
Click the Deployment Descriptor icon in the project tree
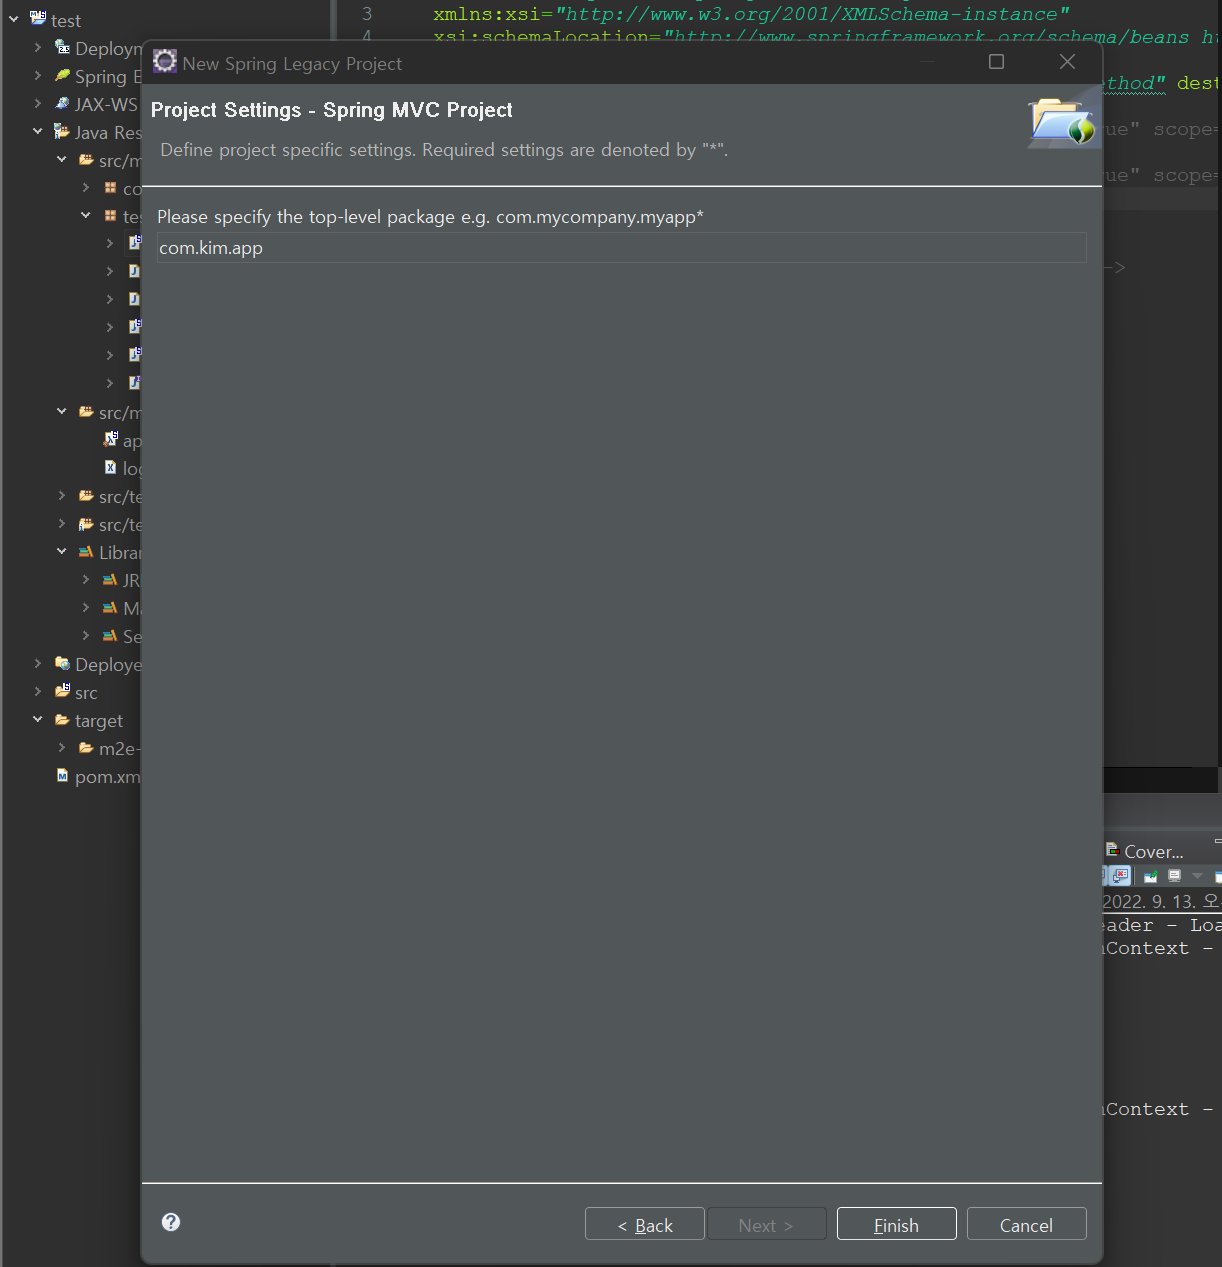[62, 47]
